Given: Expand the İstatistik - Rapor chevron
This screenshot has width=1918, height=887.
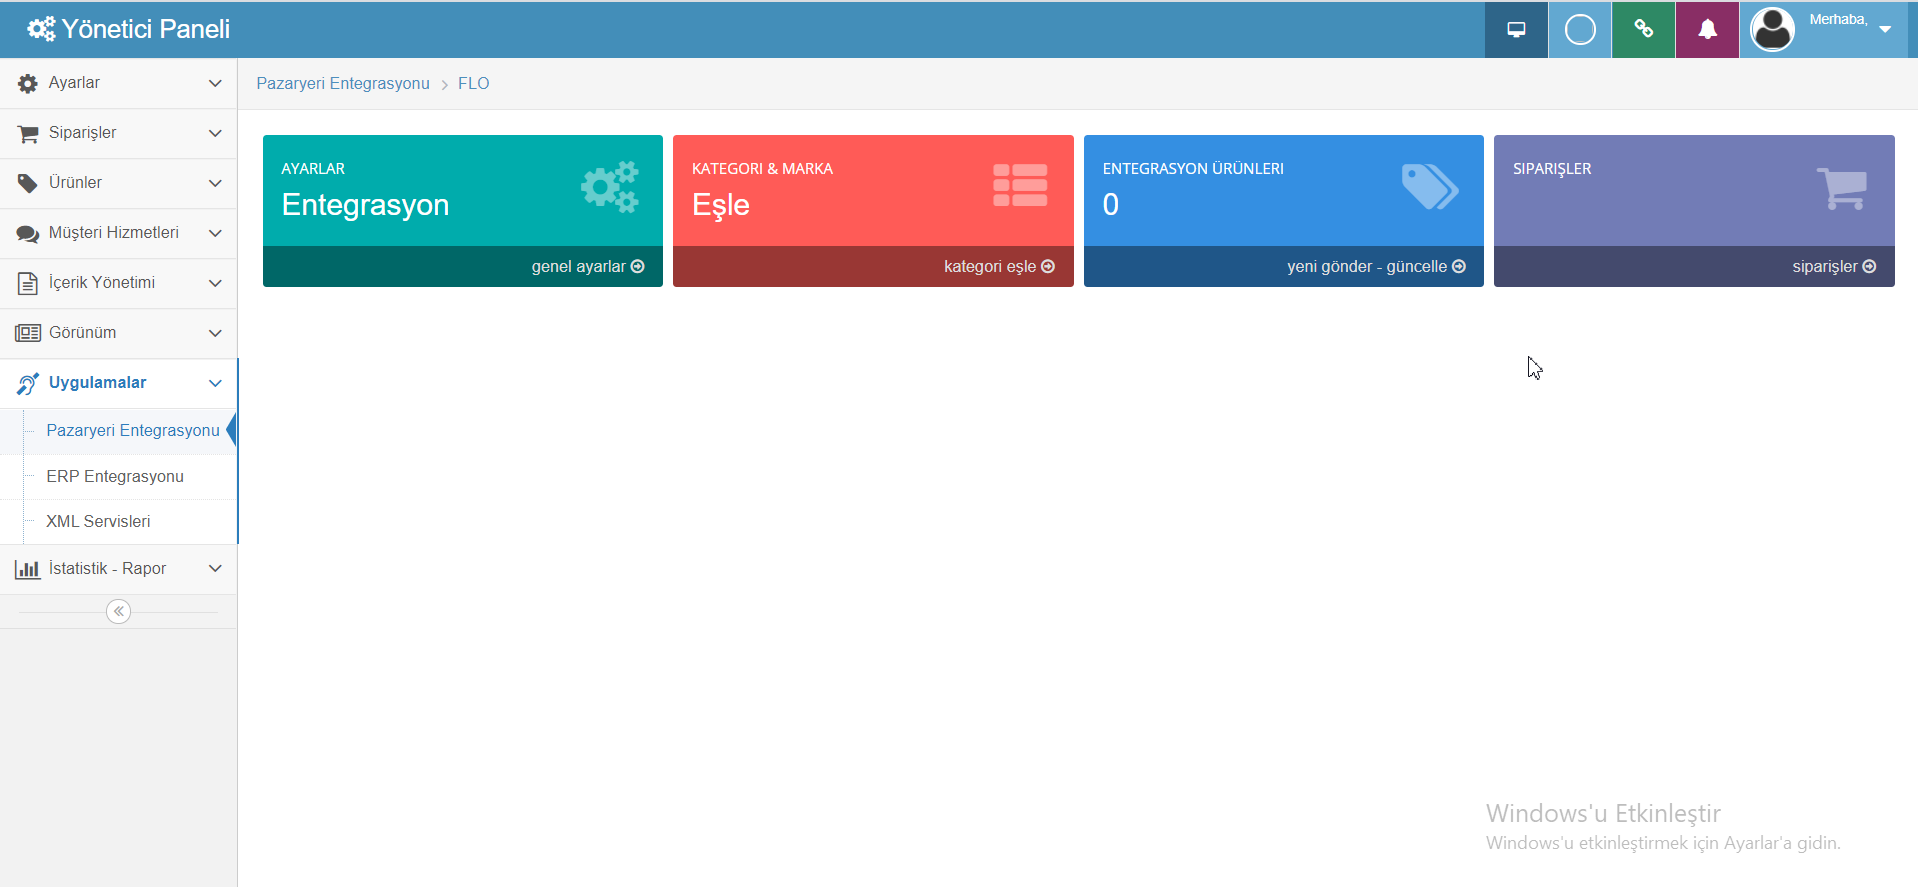Looking at the screenshot, I should tap(215, 568).
